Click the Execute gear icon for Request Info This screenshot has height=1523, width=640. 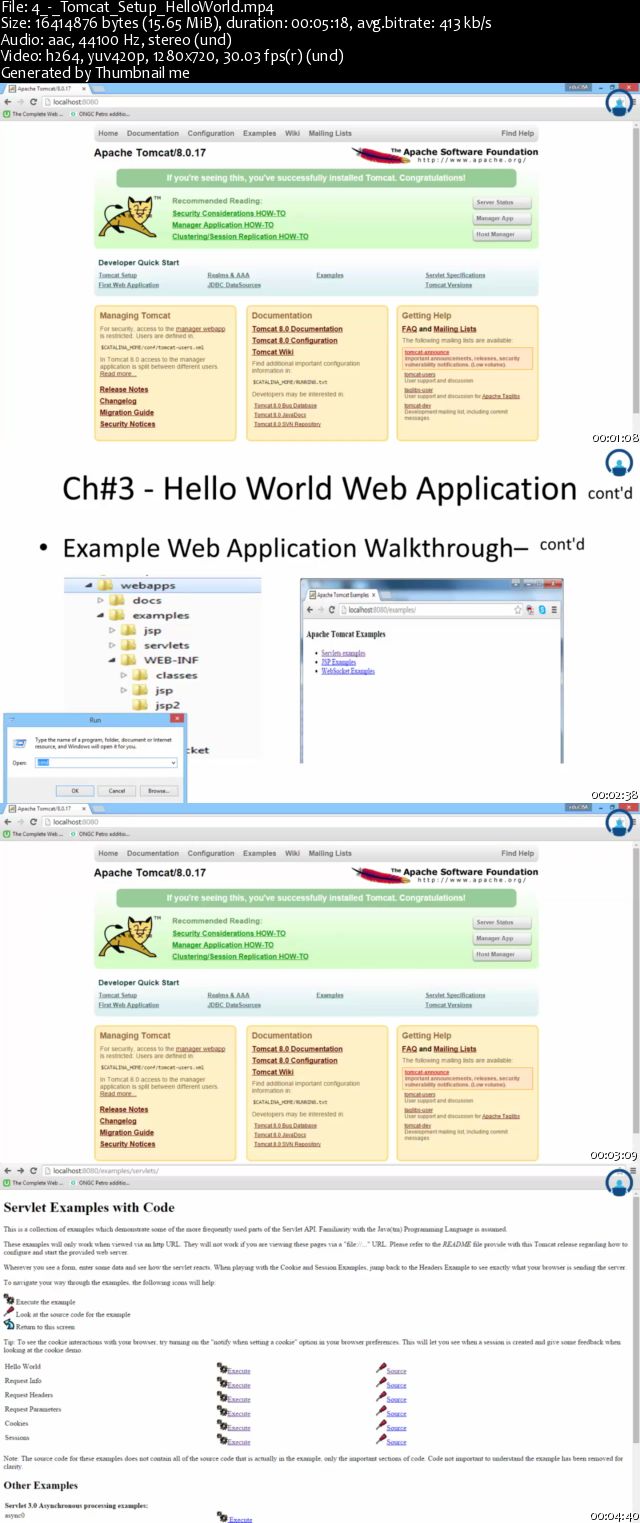(x=222, y=1383)
